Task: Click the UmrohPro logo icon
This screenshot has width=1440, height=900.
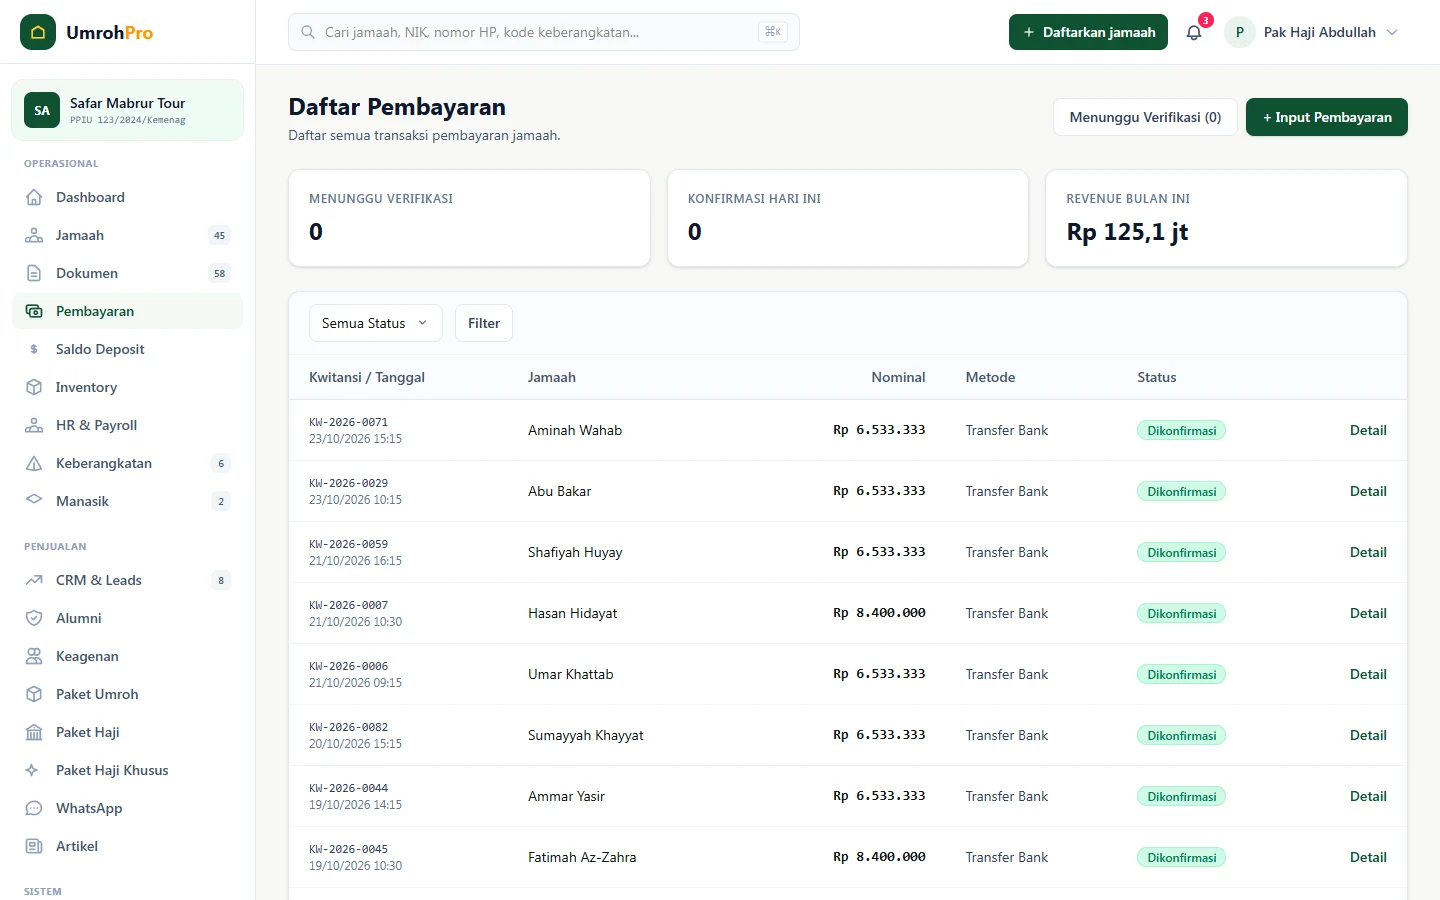Action: coord(38,32)
